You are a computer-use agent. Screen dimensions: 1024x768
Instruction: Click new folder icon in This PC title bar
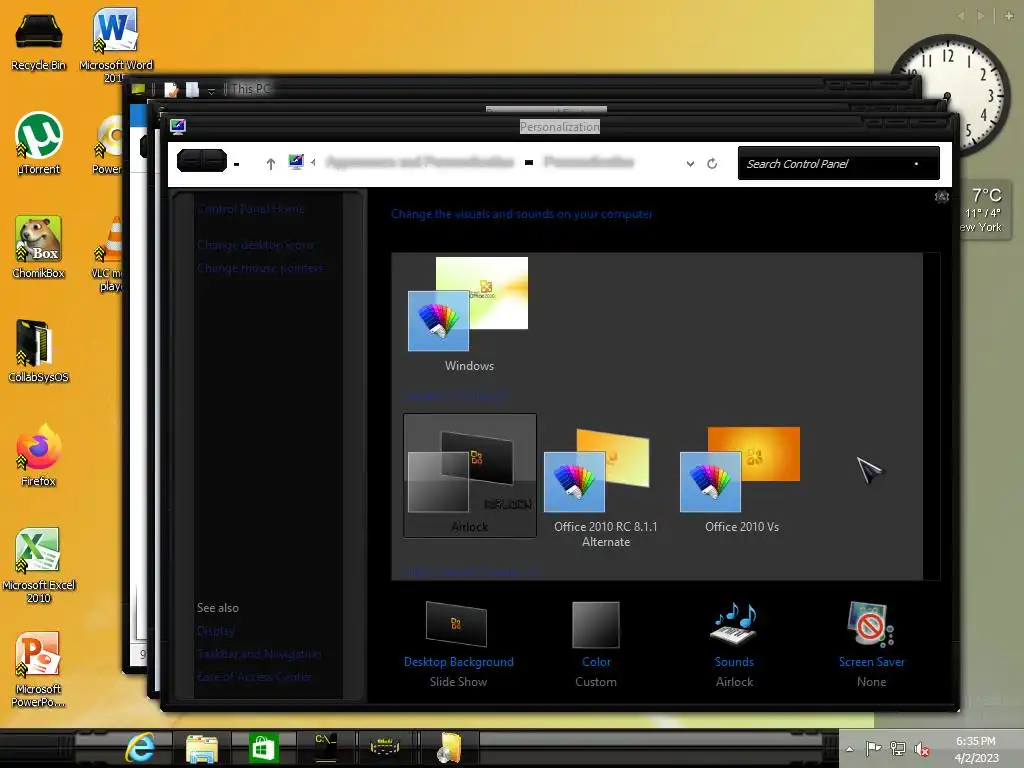(x=192, y=89)
